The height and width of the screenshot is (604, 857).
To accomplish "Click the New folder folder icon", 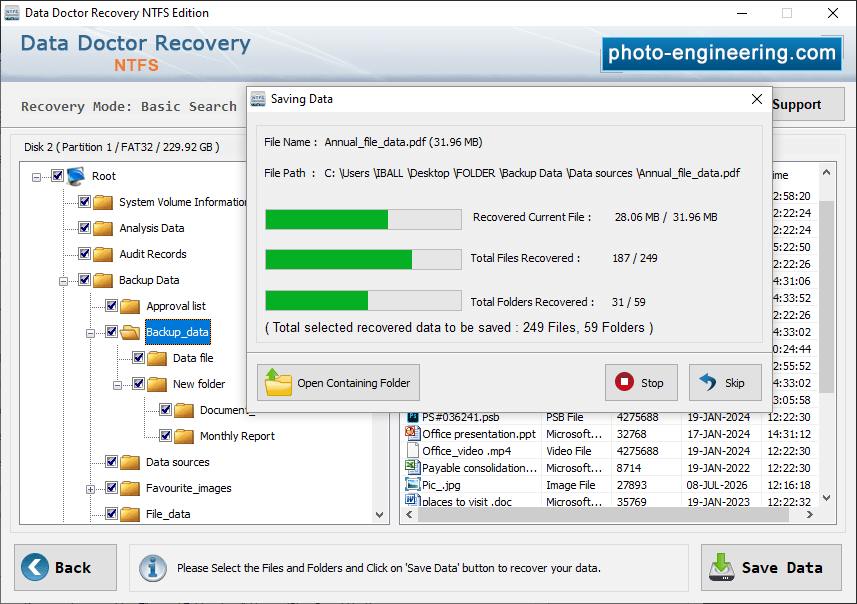I will pyautogui.click(x=157, y=384).
